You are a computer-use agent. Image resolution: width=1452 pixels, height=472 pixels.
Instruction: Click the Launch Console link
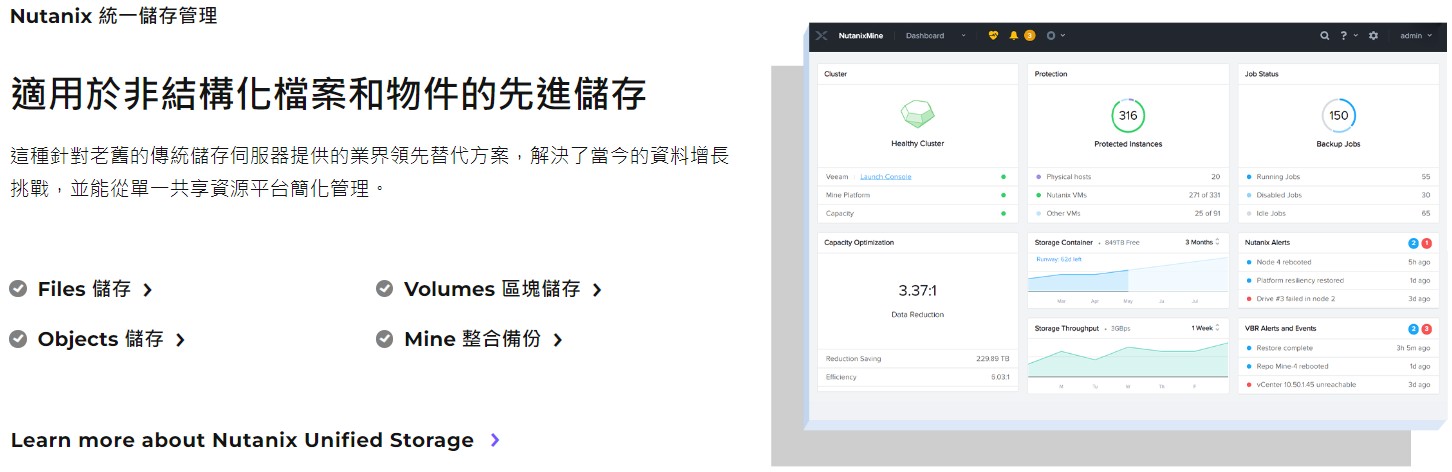pyautogui.click(x=885, y=177)
